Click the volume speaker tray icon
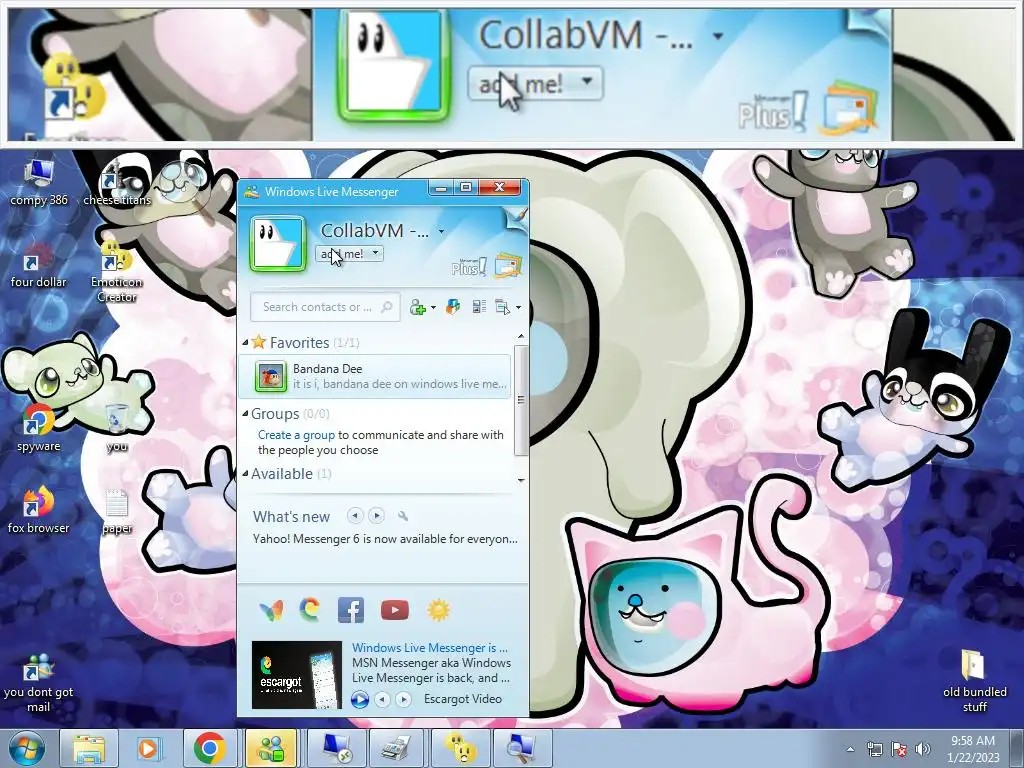The image size is (1024, 768). pyautogui.click(x=922, y=749)
